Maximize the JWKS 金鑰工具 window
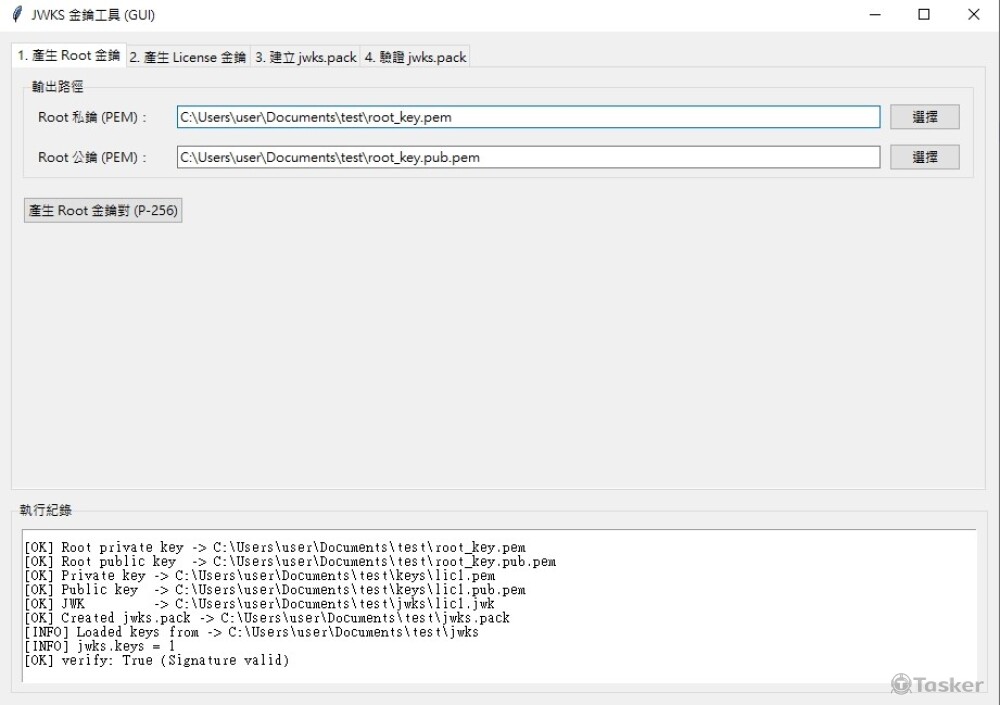The image size is (1000, 705). [924, 15]
